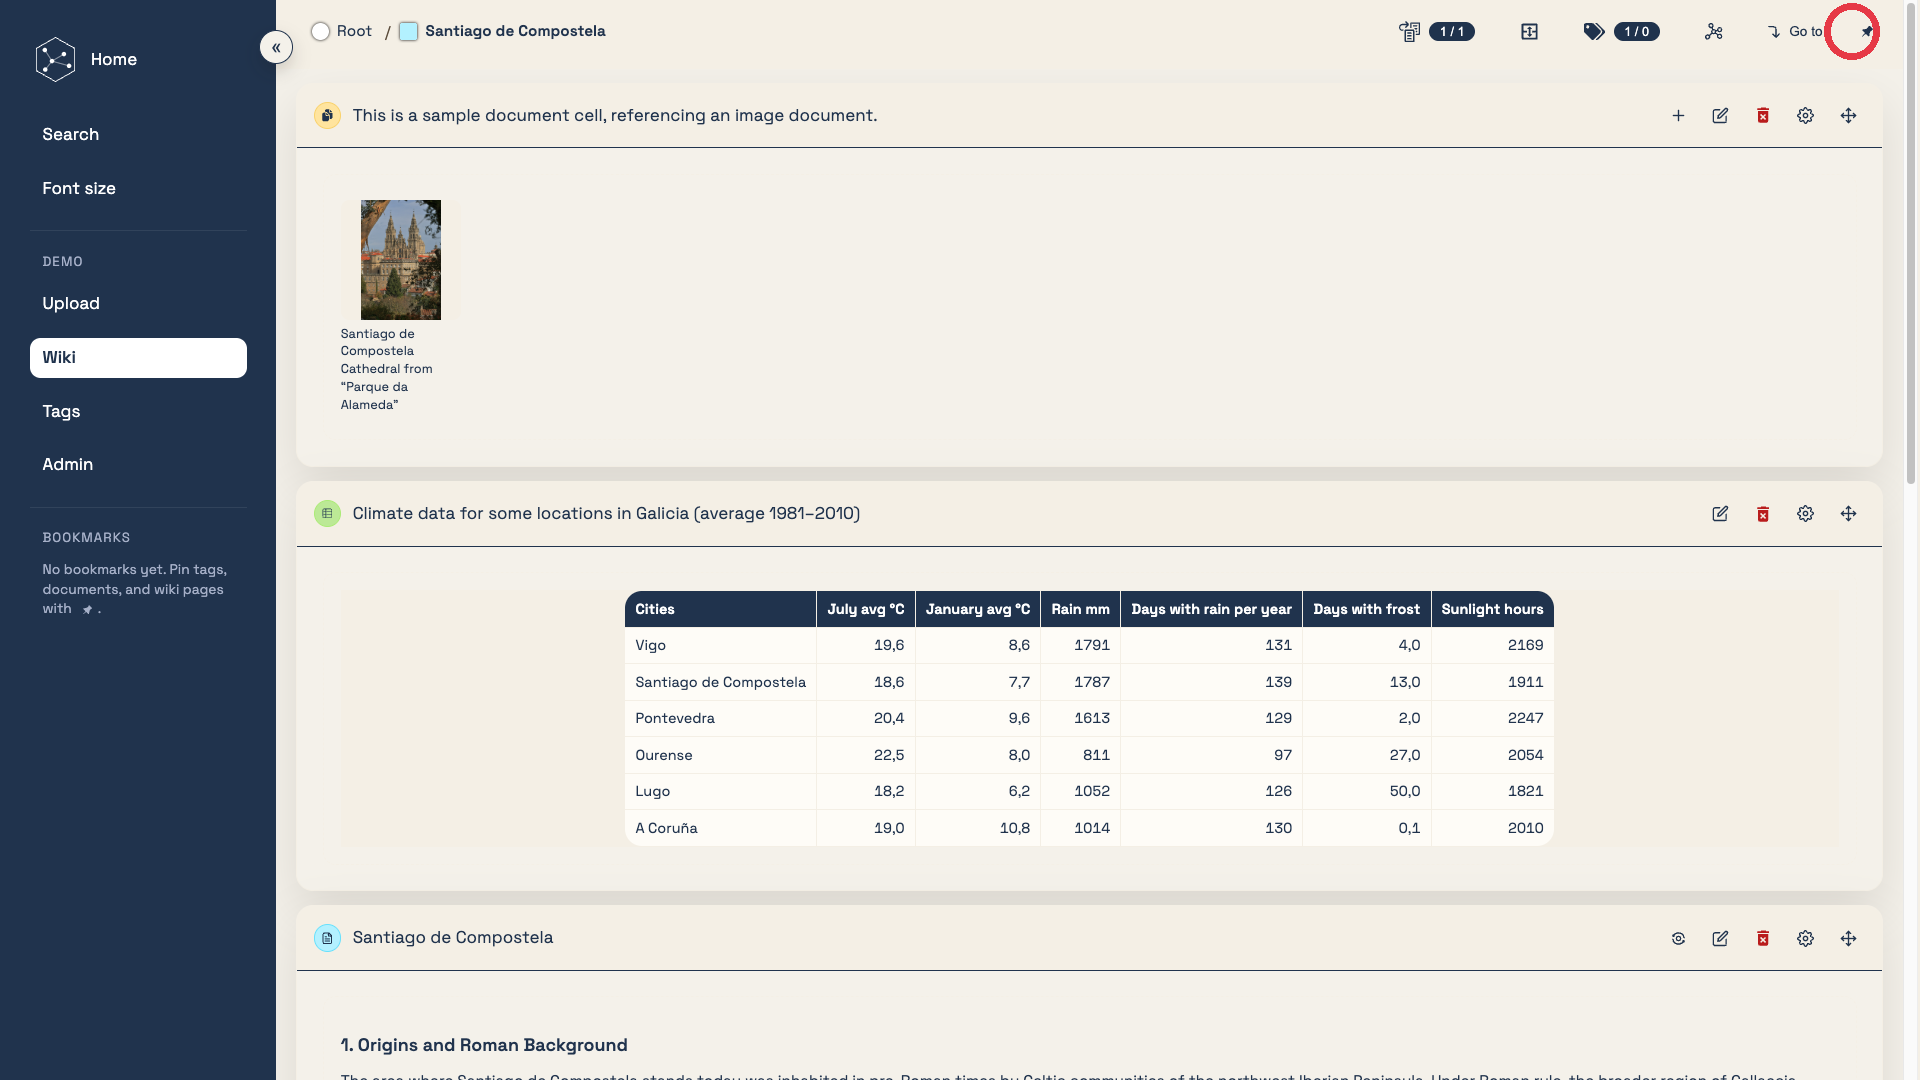Select the Root breadcrumb circle
Screen dimensions: 1920x1080
coord(320,32)
